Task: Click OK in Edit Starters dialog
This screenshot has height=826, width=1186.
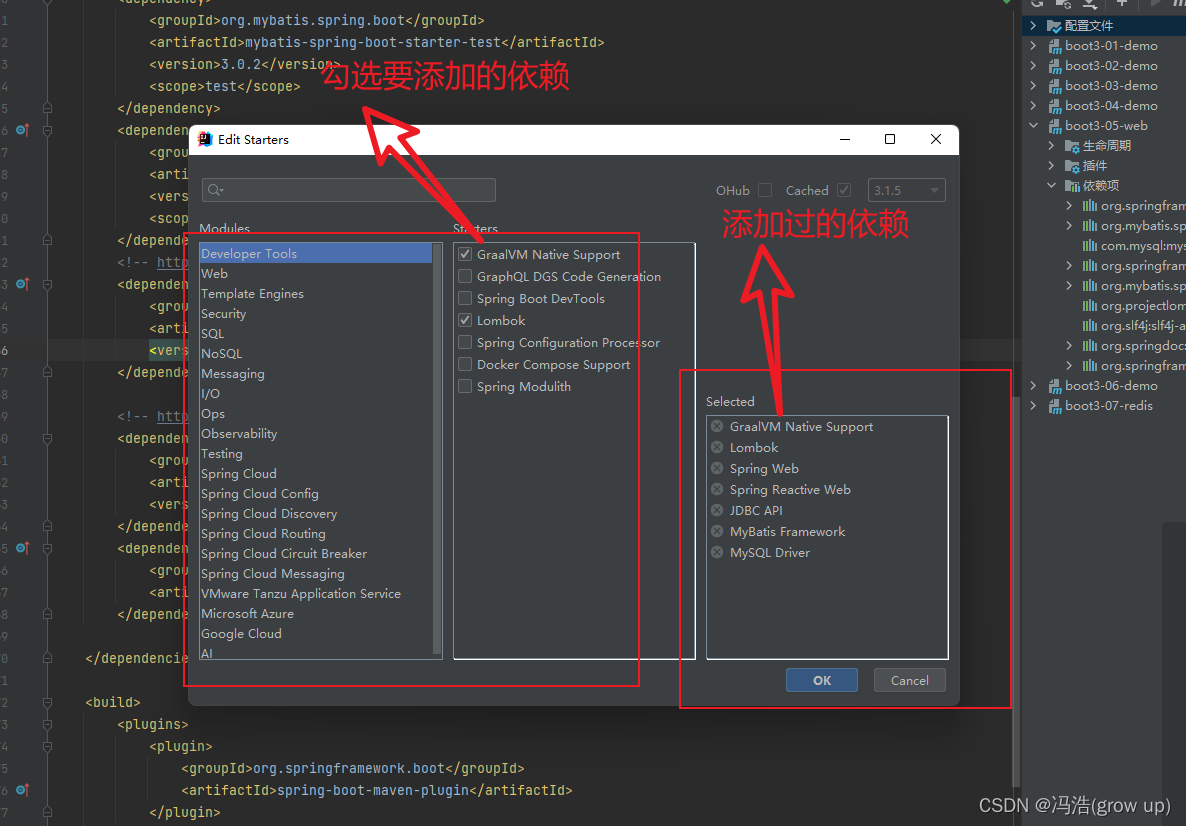Action: (821, 680)
